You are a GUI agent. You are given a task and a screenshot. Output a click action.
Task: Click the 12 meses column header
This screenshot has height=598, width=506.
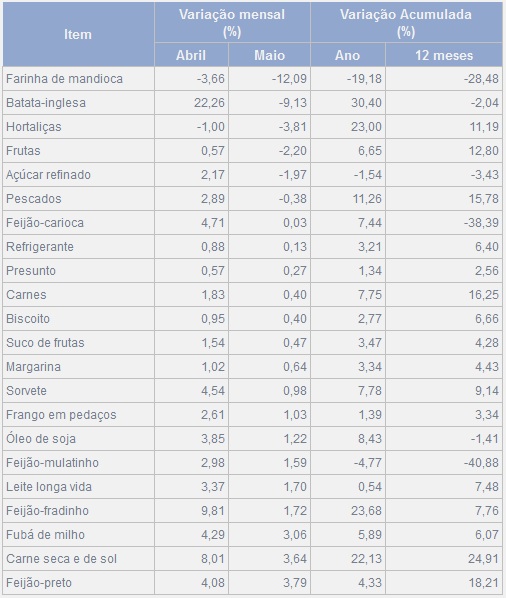(x=444, y=55)
